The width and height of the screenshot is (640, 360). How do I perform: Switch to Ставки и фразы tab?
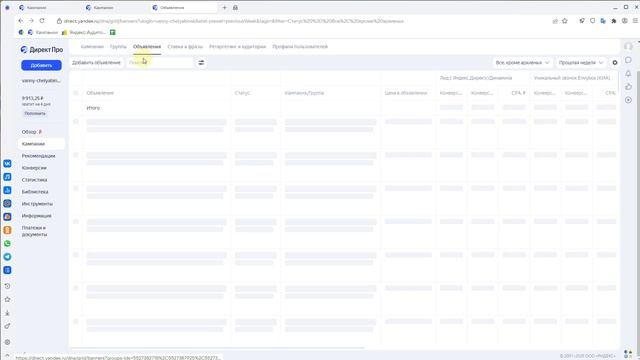[185, 47]
